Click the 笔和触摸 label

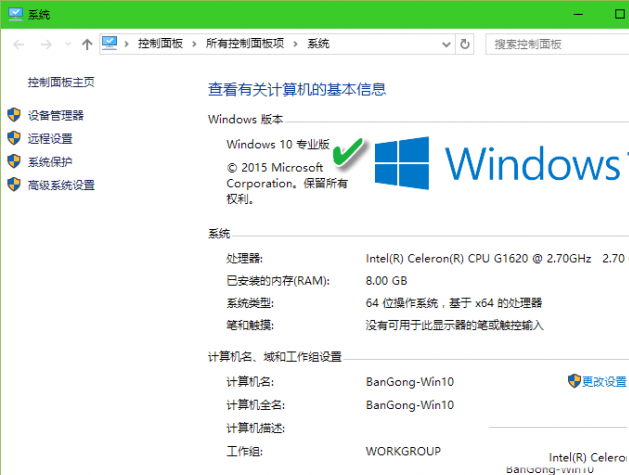click(x=250, y=325)
